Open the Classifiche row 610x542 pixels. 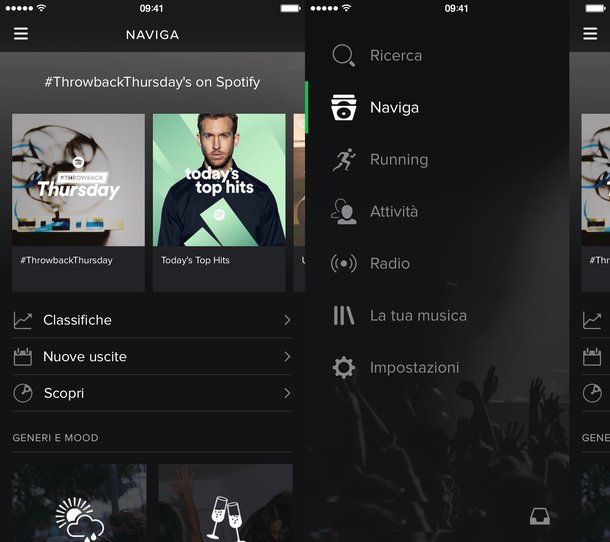click(x=152, y=320)
